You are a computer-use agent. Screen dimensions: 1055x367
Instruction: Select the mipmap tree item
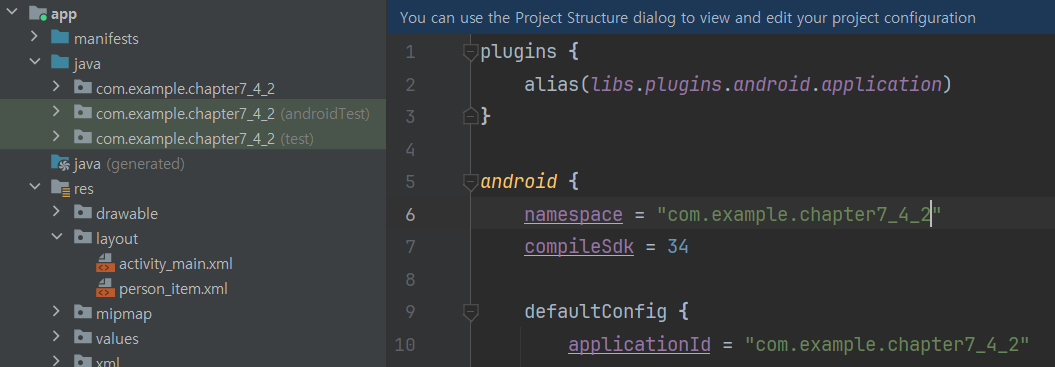tap(124, 314)
